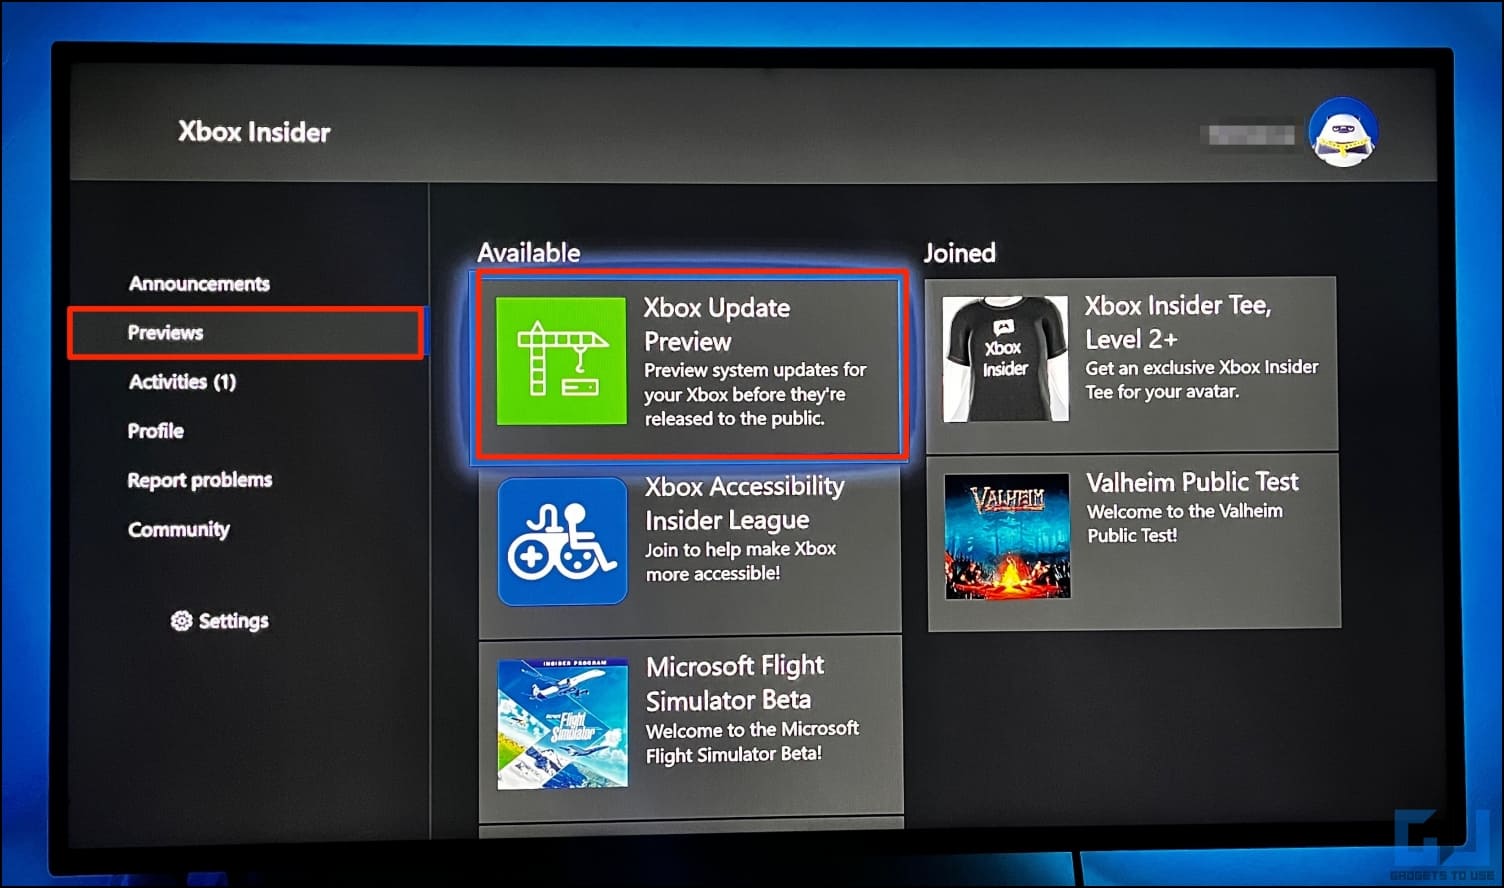Click the profile avatar picture
The height and width of the screenshot is (888, 1504).
pyautogui.click(x=1344, y=132)
